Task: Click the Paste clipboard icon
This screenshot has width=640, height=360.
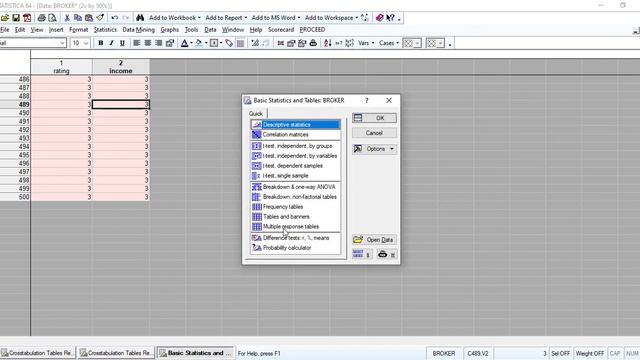Action: click(x=89, y=18)
